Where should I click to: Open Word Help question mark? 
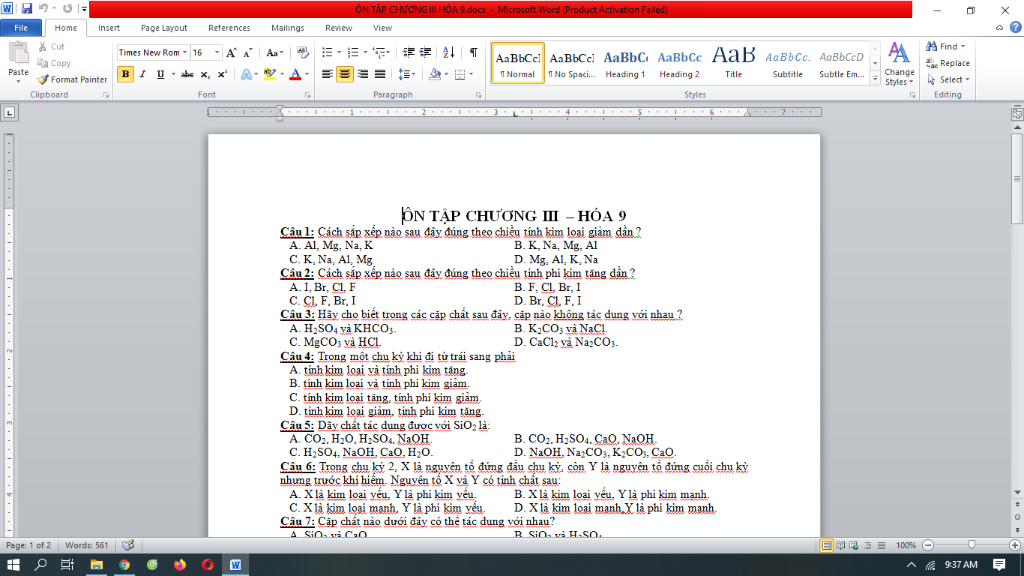[x=1016, y=27]
